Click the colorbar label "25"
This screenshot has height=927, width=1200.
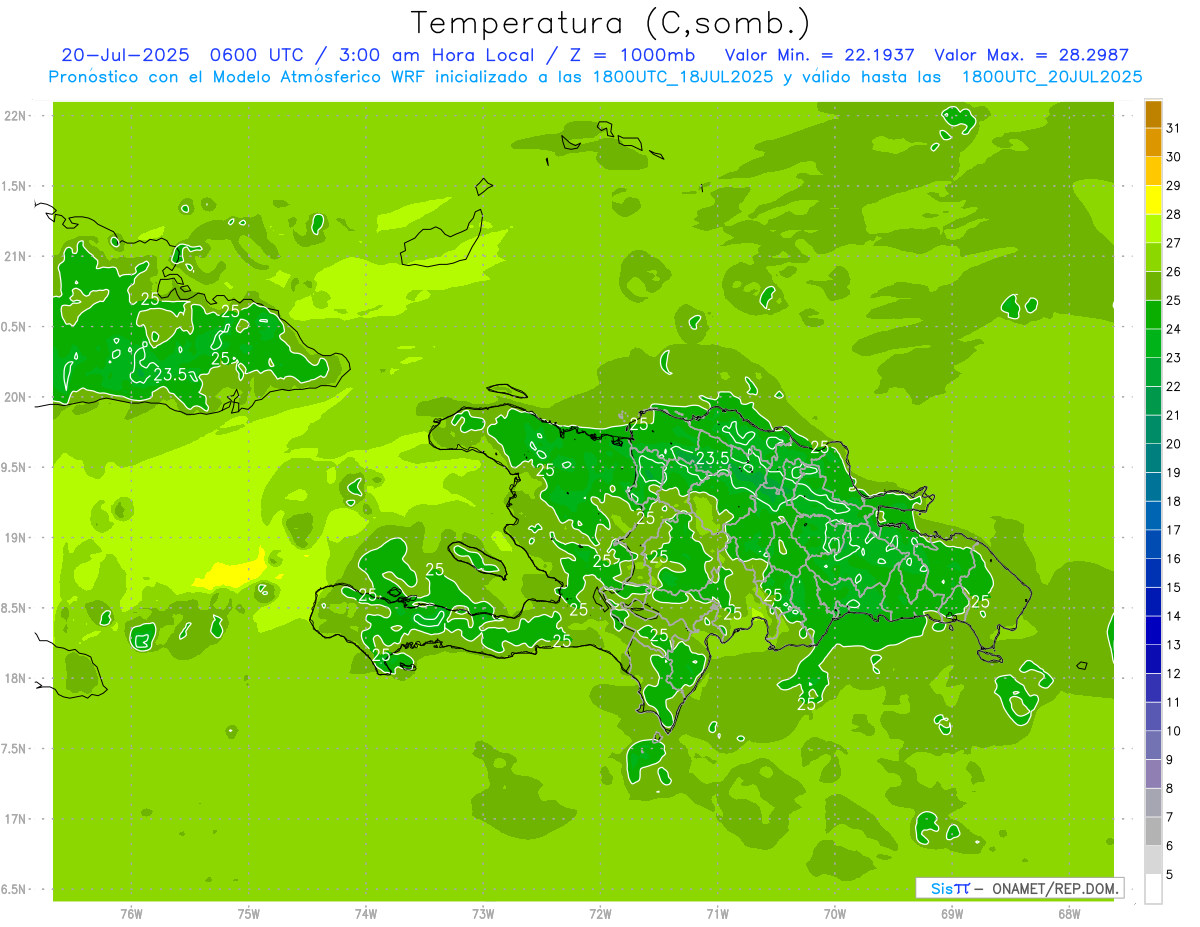coord(1174,301)
